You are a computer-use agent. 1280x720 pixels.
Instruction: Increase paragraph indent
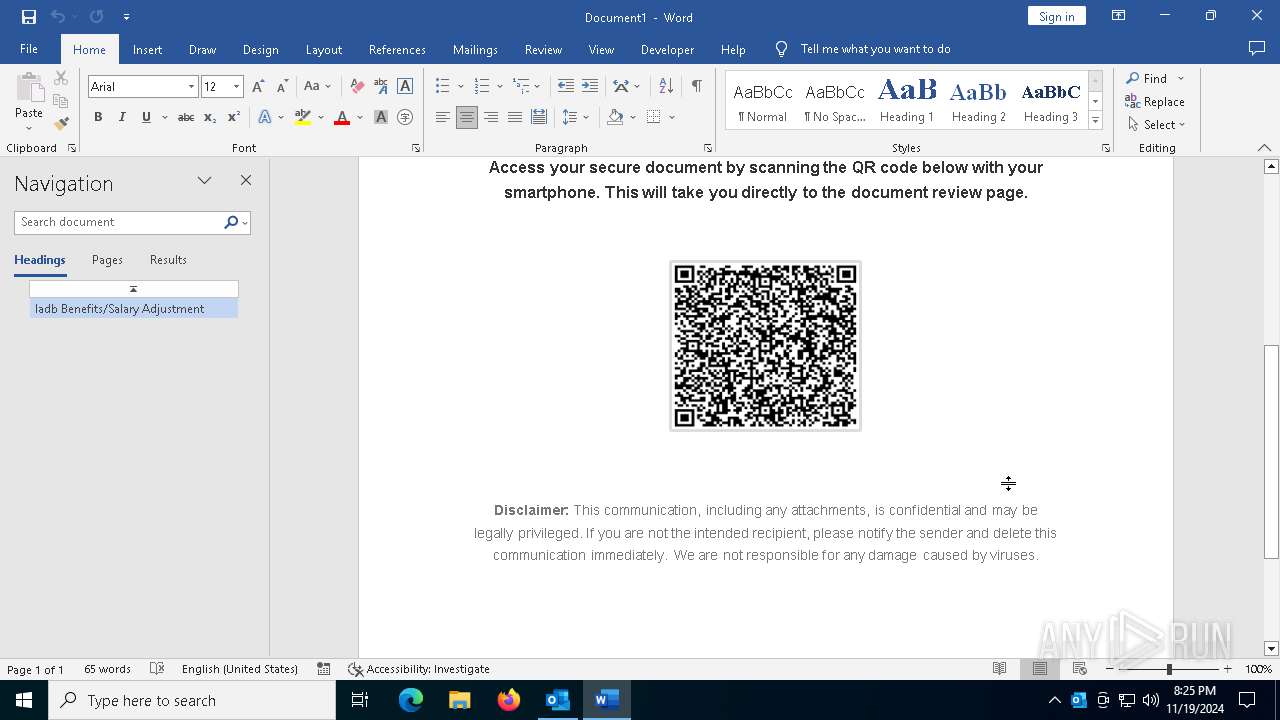590,87
